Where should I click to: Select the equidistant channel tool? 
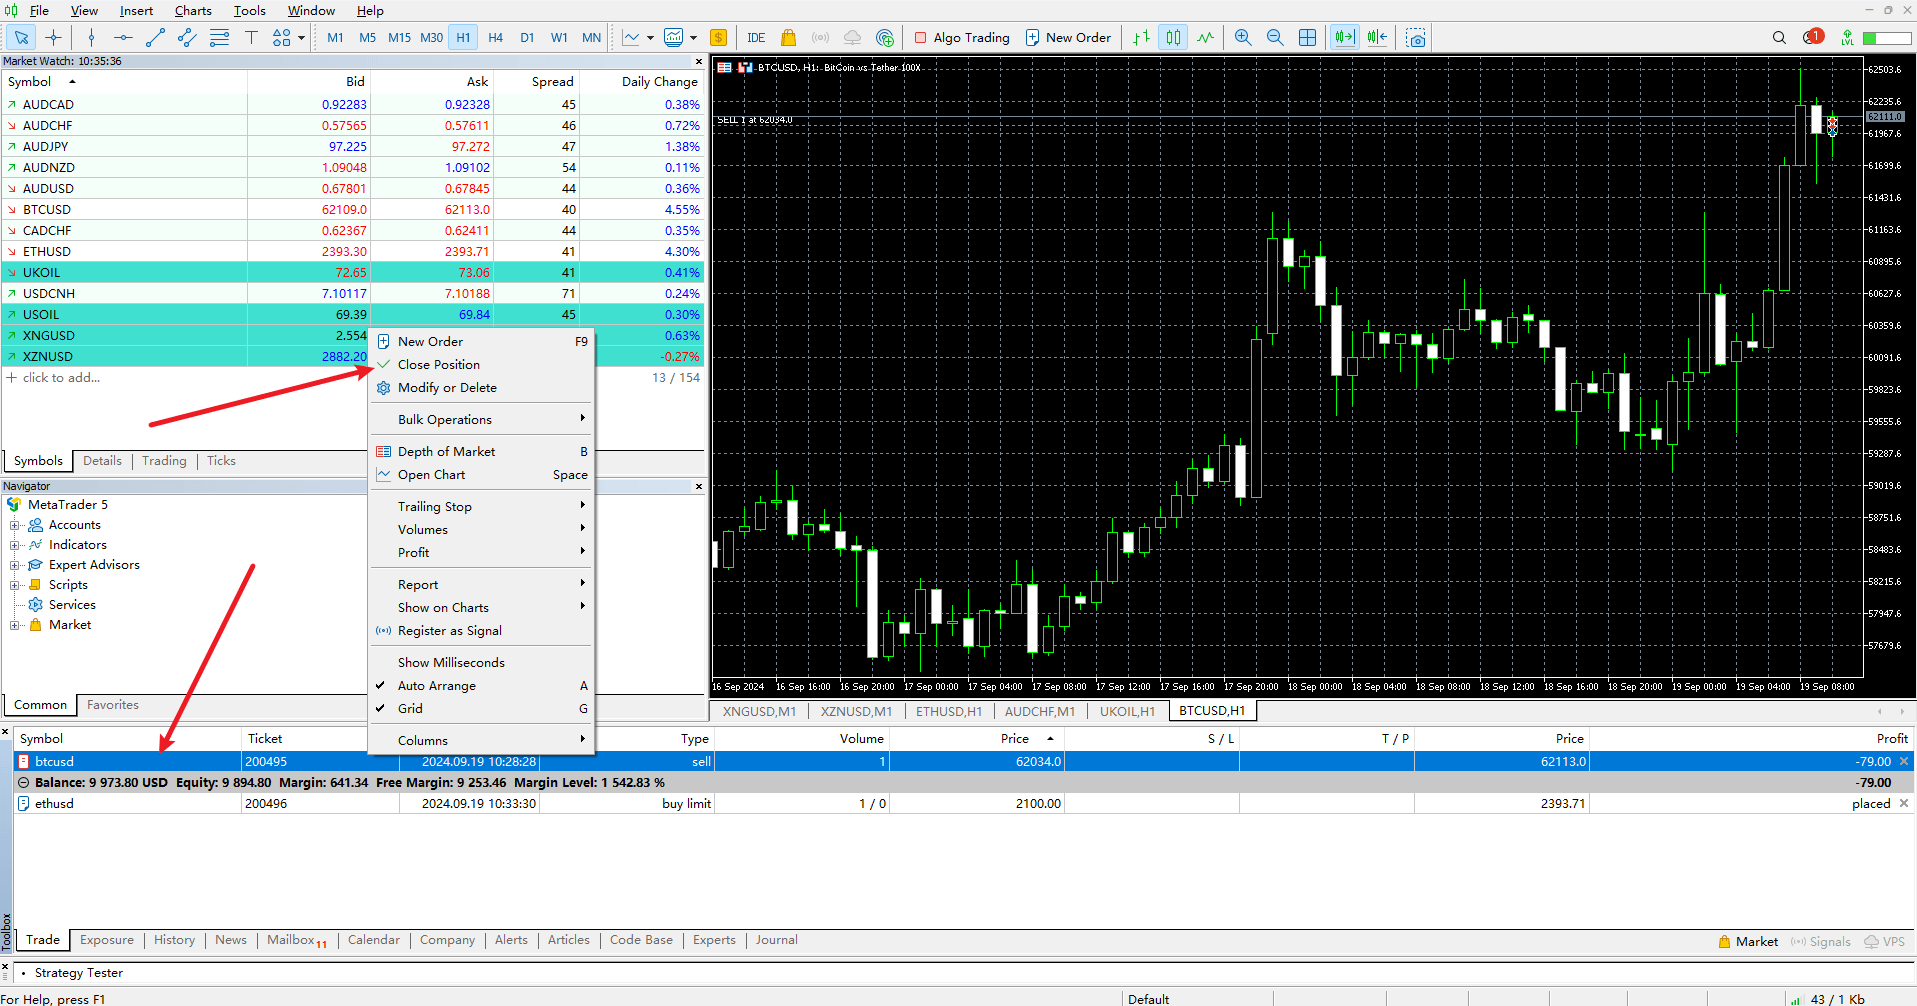point(187,38)
